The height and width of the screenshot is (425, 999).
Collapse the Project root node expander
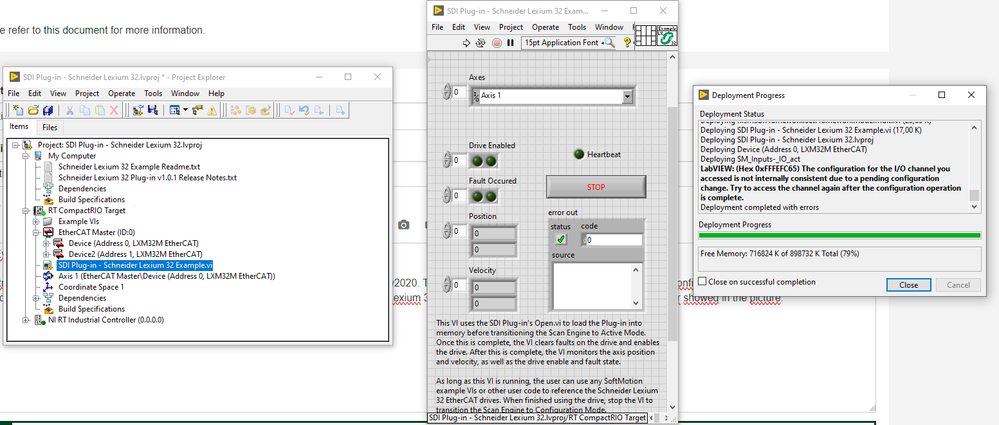(x=15, y=145)
